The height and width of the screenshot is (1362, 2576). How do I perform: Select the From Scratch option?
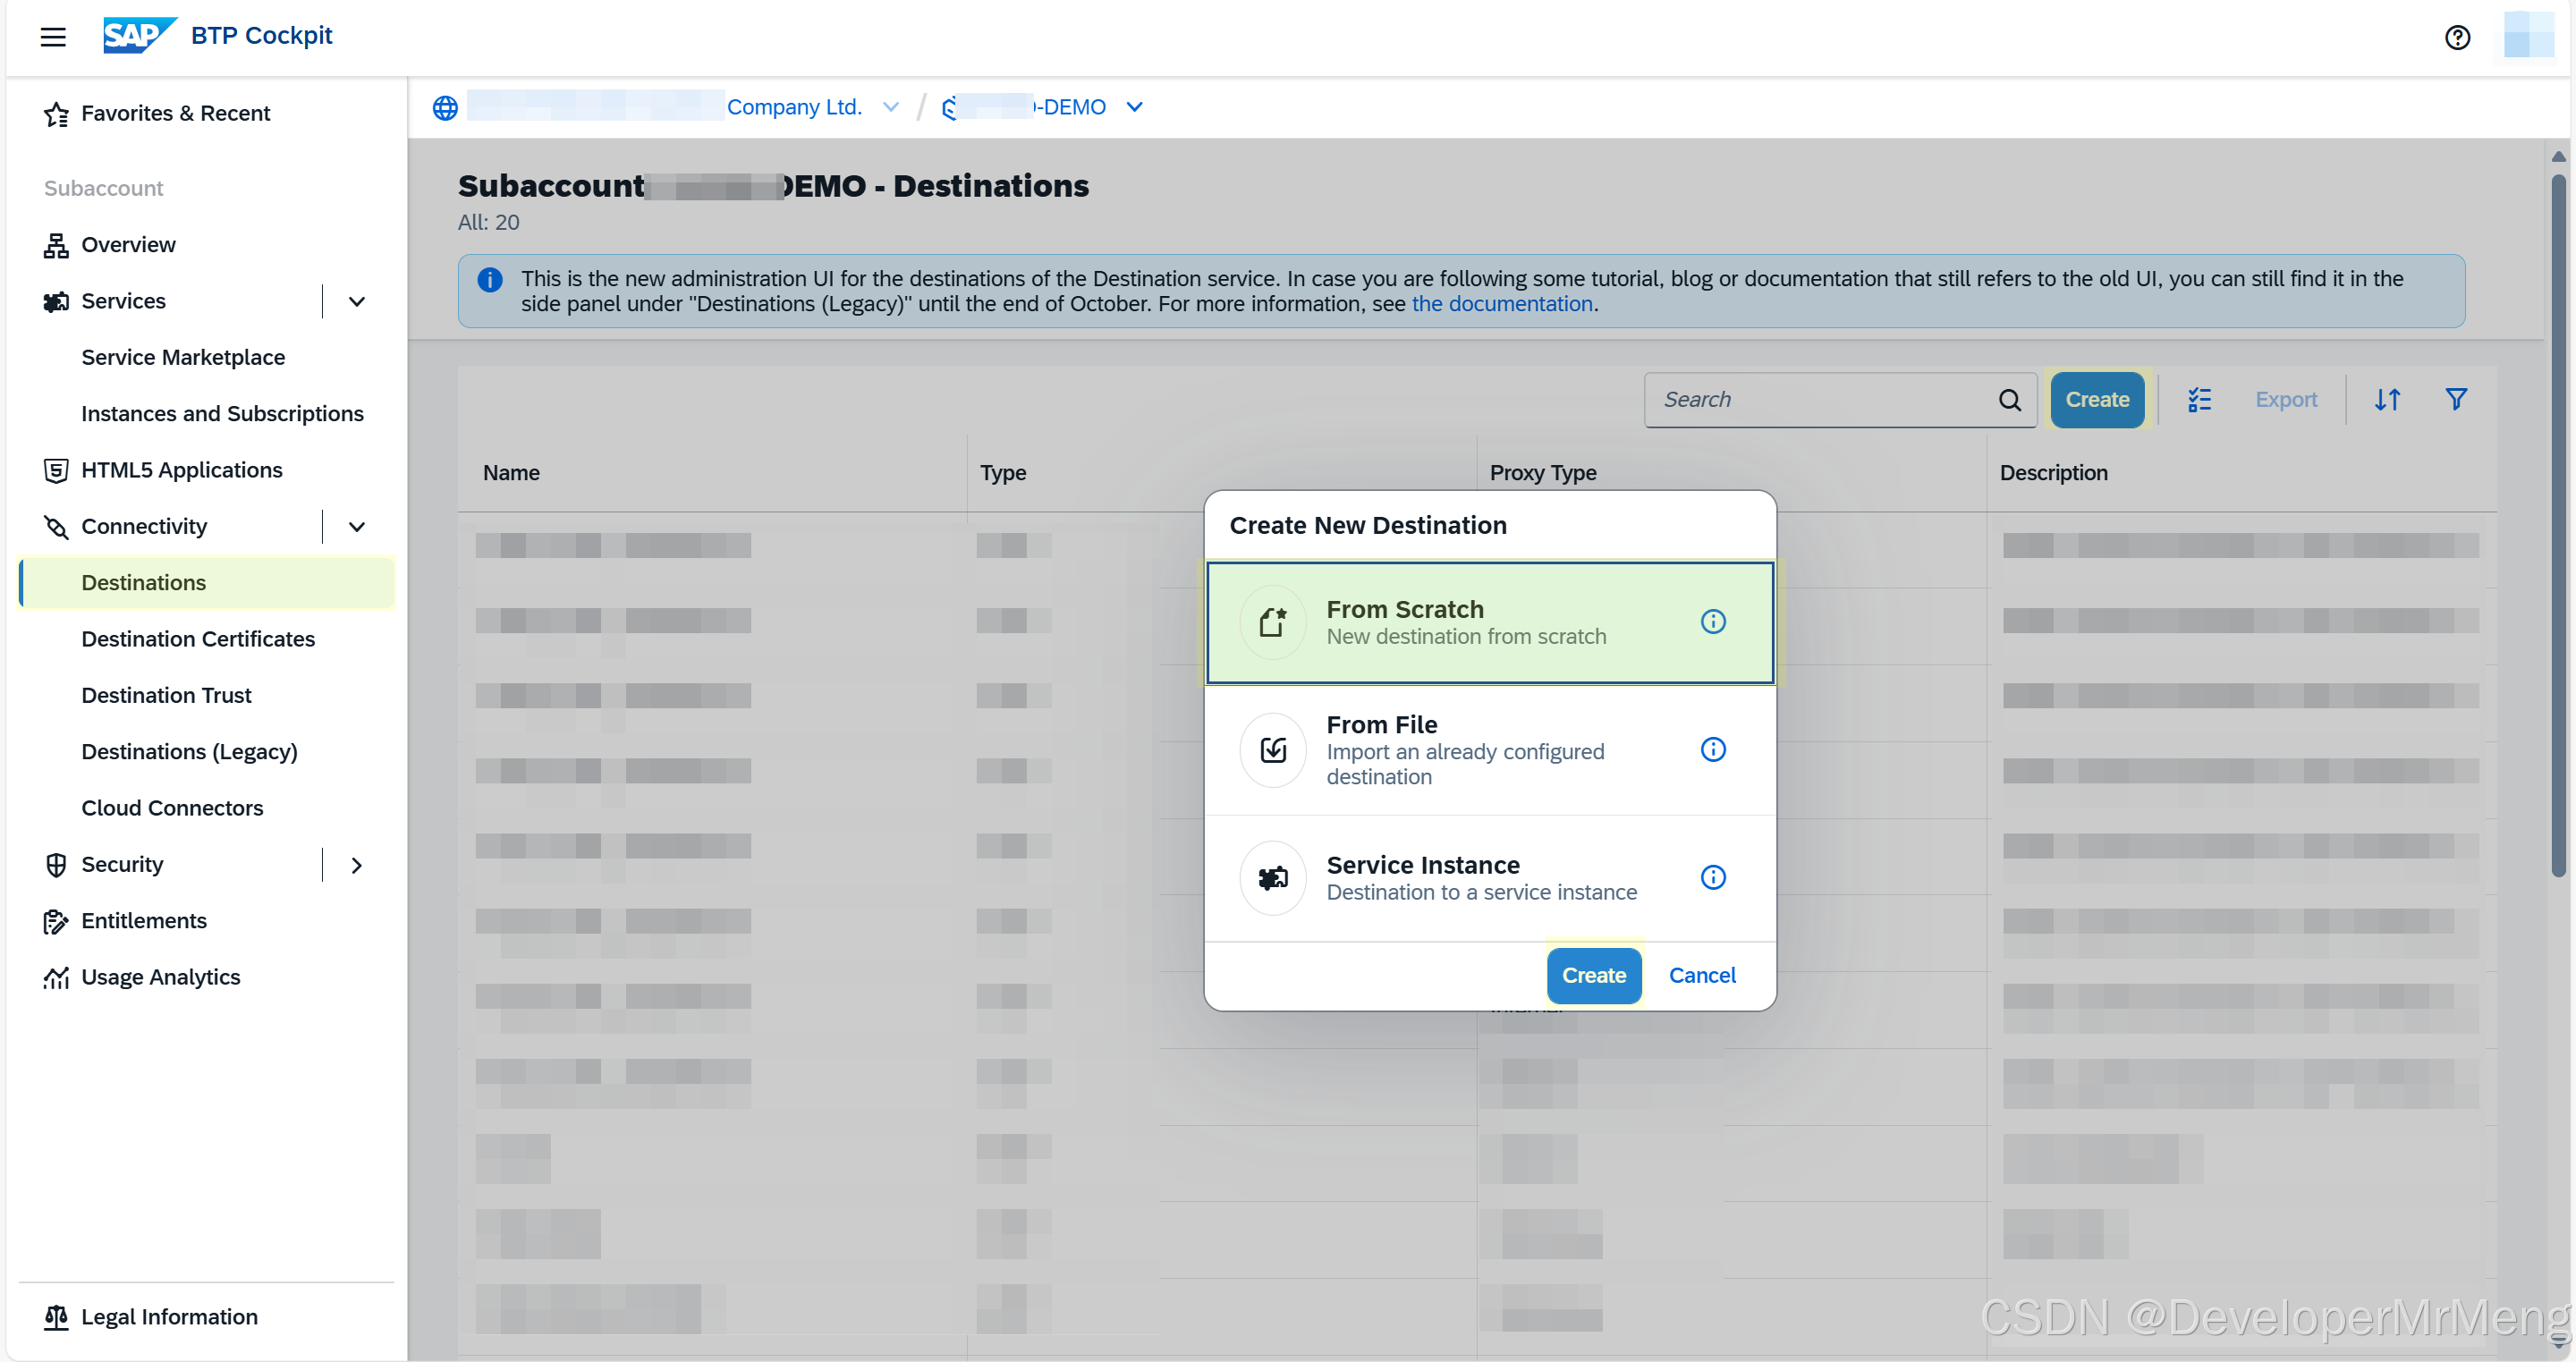click(1465, 622)
